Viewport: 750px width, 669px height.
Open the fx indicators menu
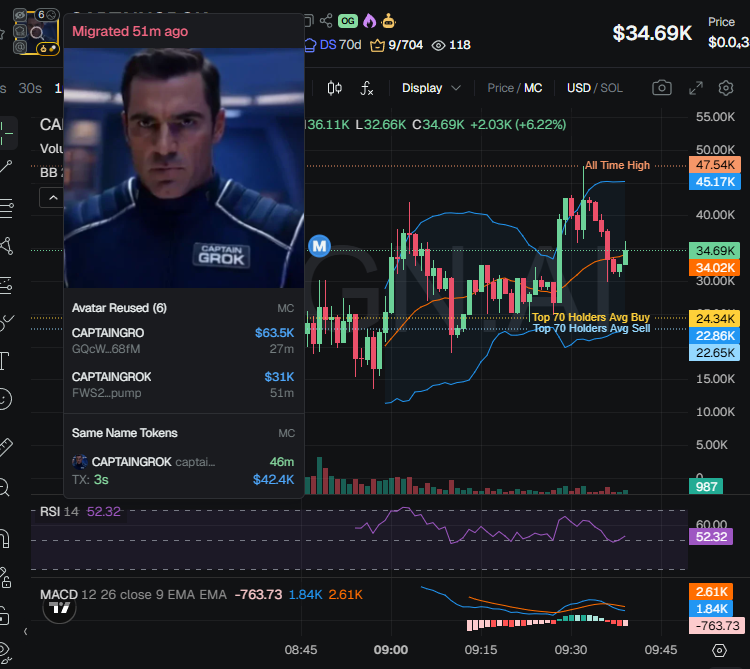(366, 88)
